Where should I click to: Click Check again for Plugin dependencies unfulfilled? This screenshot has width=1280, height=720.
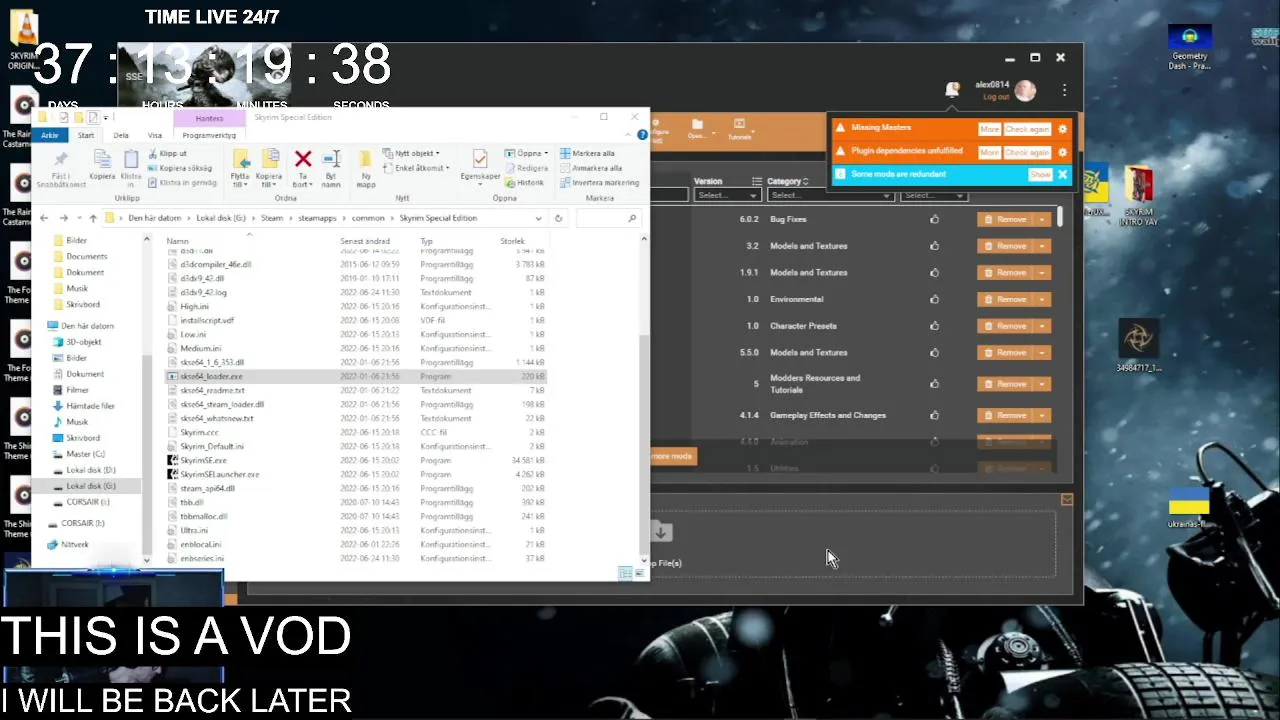1027,152
